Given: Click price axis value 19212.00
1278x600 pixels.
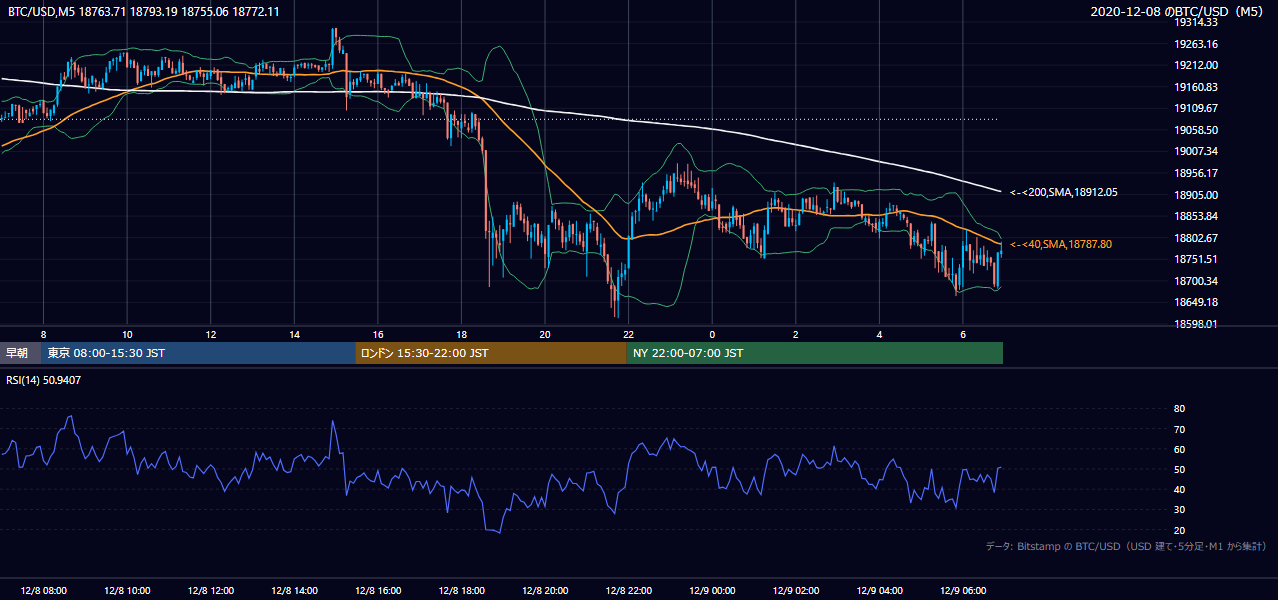Looking at the screenshot, I should coord(1196,65).
